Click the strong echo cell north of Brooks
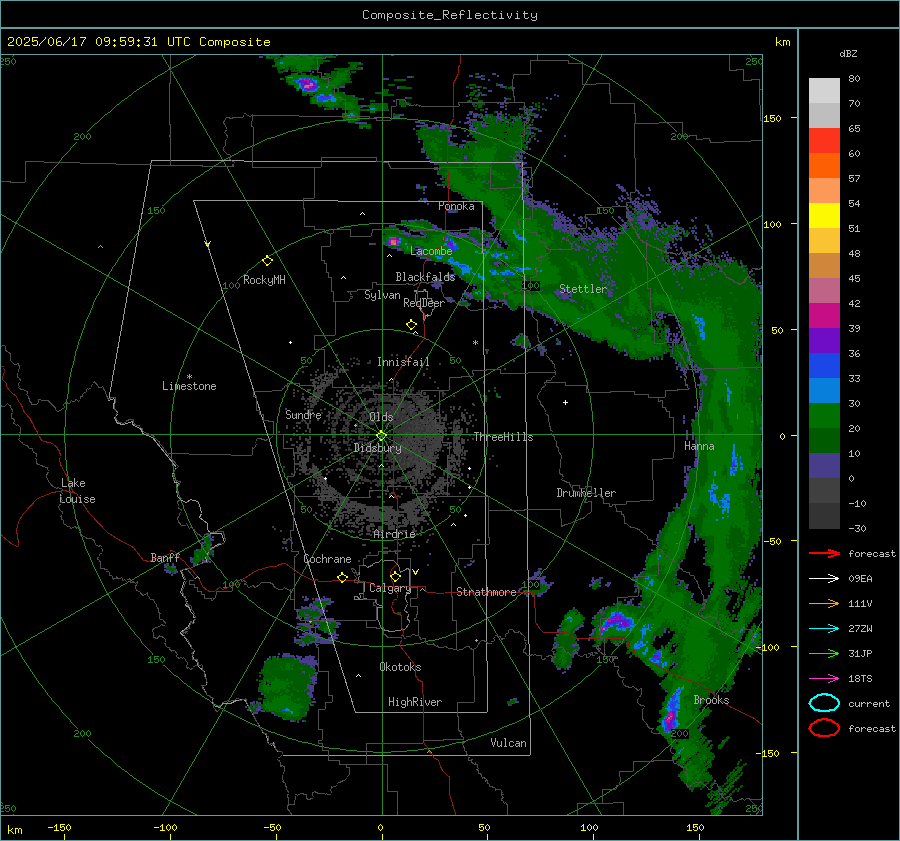 tap(617, 621)
